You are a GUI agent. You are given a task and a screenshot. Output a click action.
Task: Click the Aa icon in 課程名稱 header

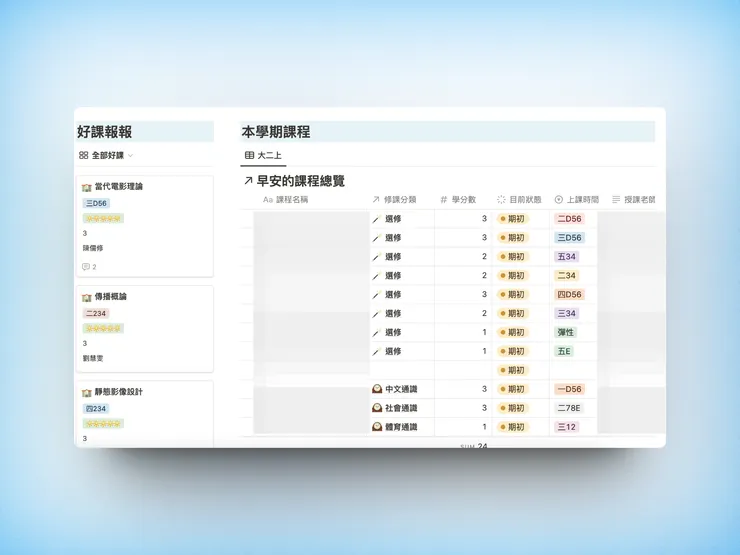tap(268, 200)
